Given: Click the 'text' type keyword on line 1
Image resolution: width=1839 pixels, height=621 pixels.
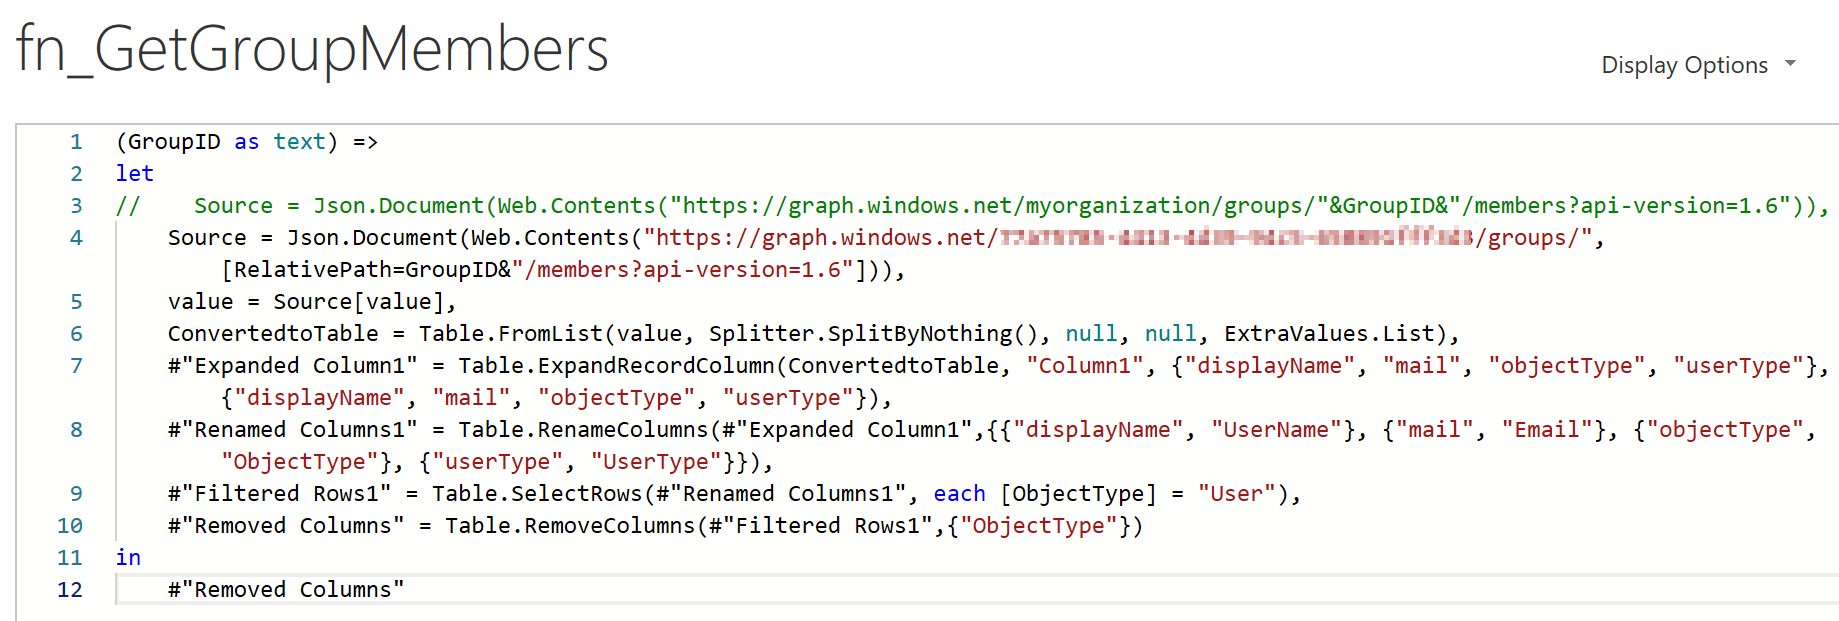Looking at the screenshot, I should point(300,142).
